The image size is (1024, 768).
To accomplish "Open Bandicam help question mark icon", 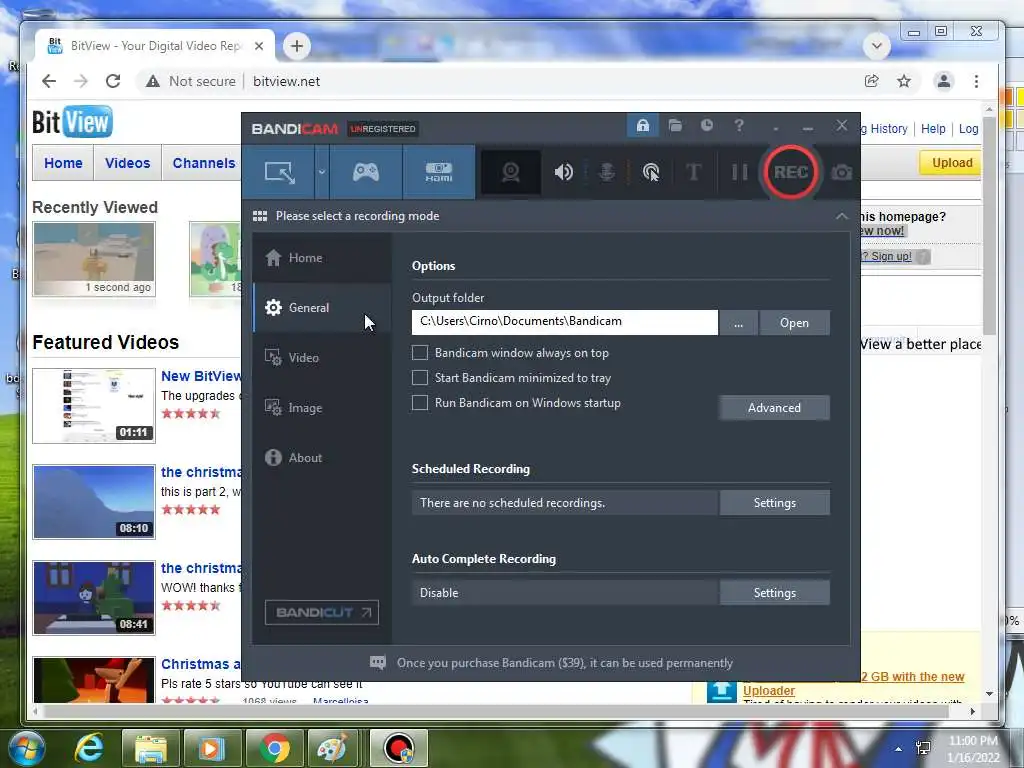I will [739, 125].
